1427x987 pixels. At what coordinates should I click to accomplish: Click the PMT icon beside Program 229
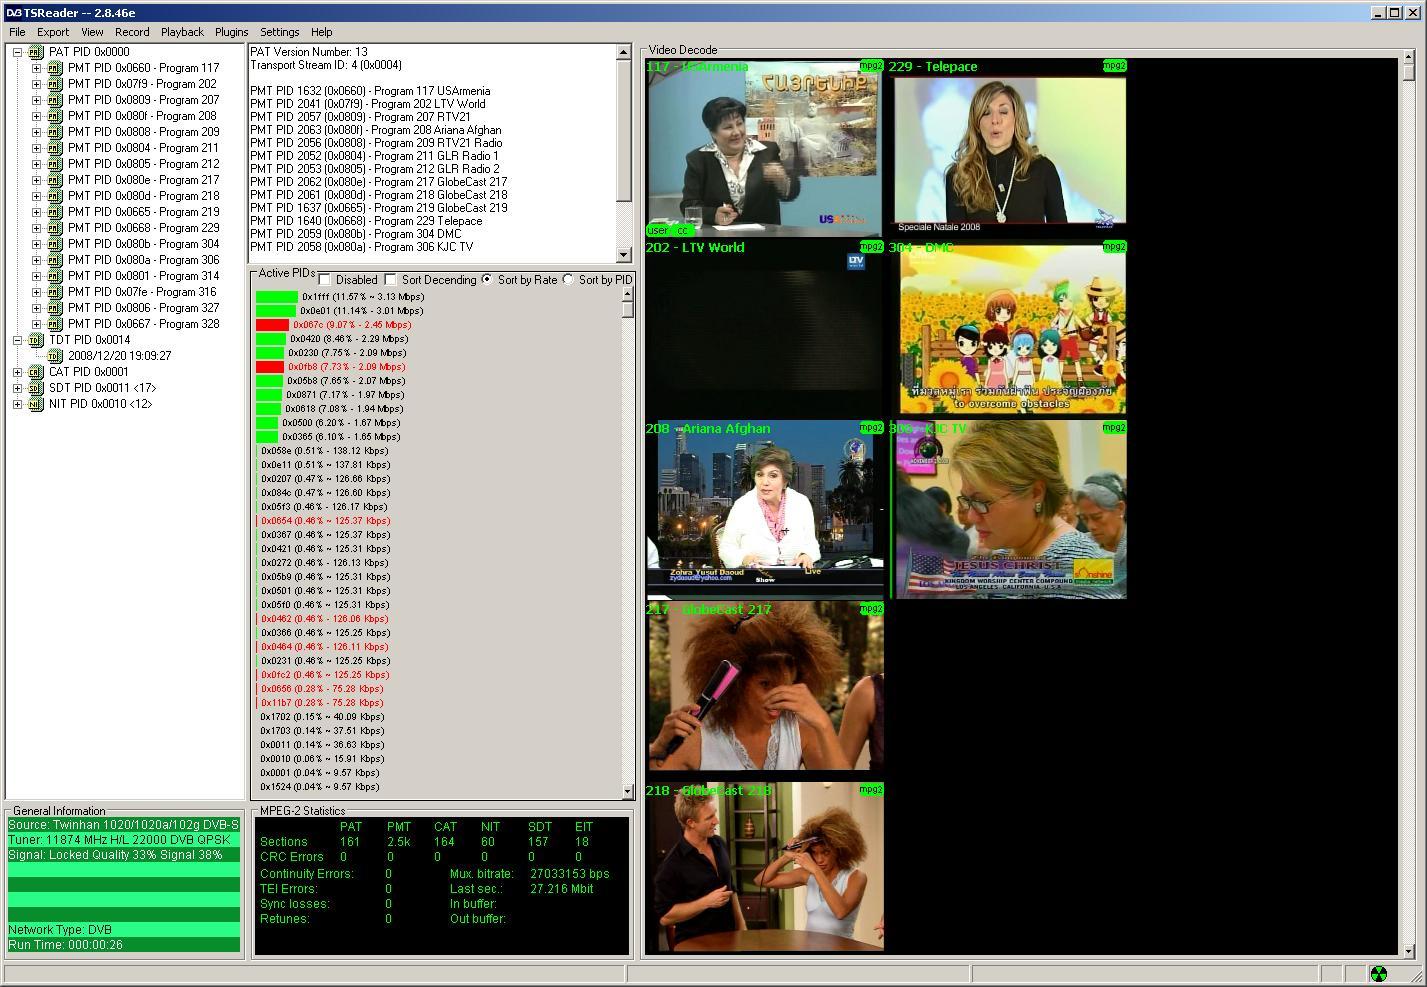pyautogui.click(x=55, y=228)
